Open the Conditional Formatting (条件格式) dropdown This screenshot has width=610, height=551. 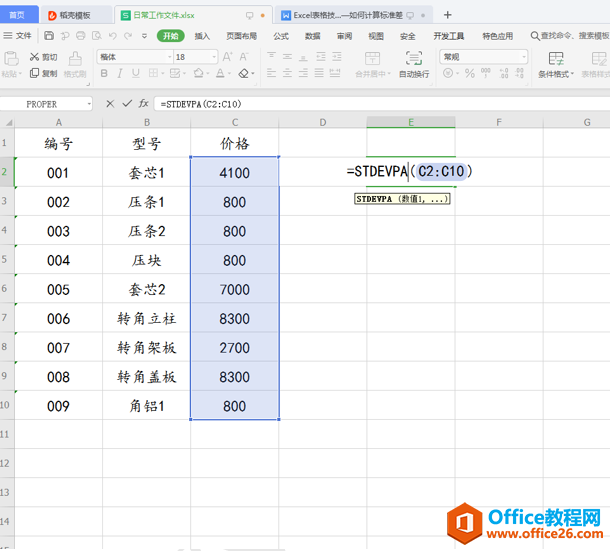tap(556, 74)
